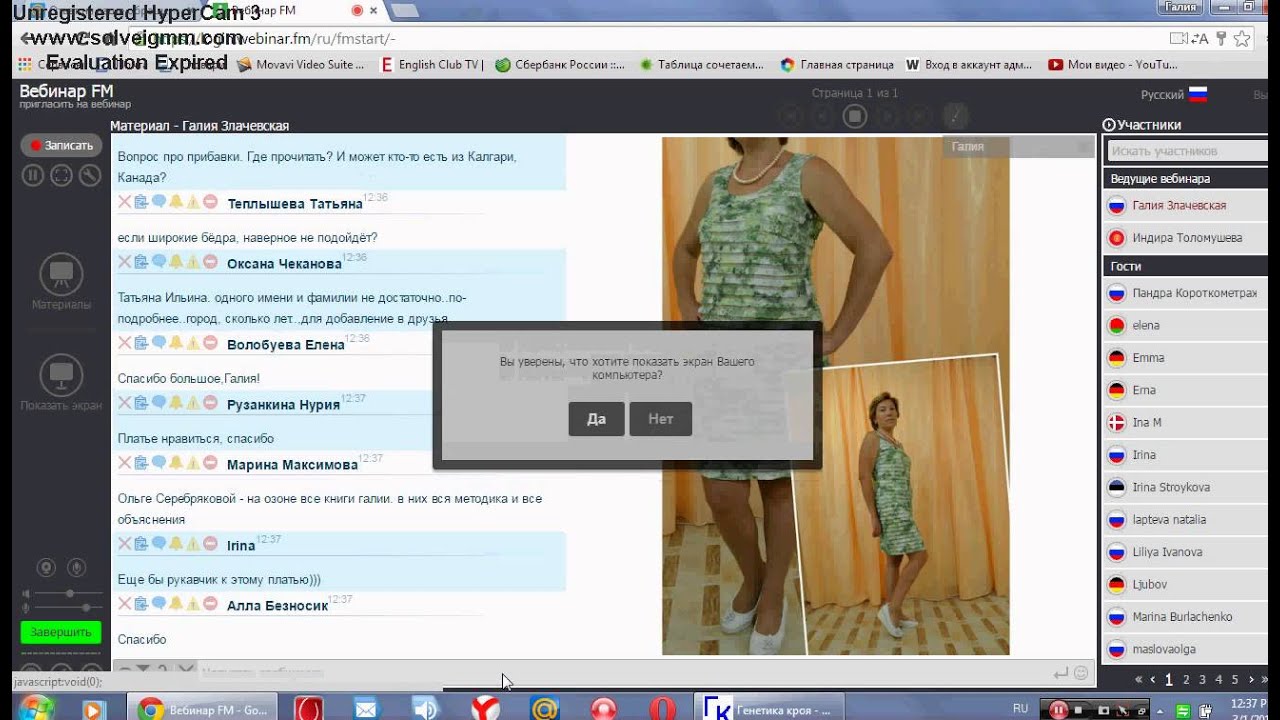Delete Оксана Чеканова's chat message
The image size is (1280, 720).
click(x=125, y=262)
